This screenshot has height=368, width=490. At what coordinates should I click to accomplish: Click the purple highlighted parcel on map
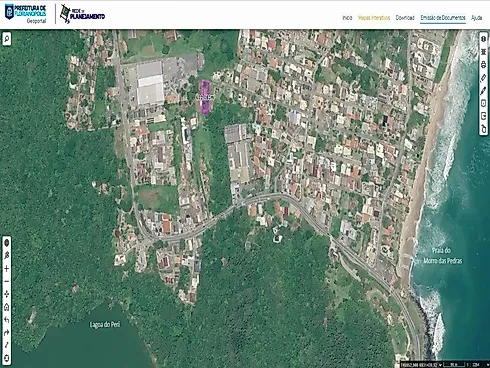tap(206, 97)
